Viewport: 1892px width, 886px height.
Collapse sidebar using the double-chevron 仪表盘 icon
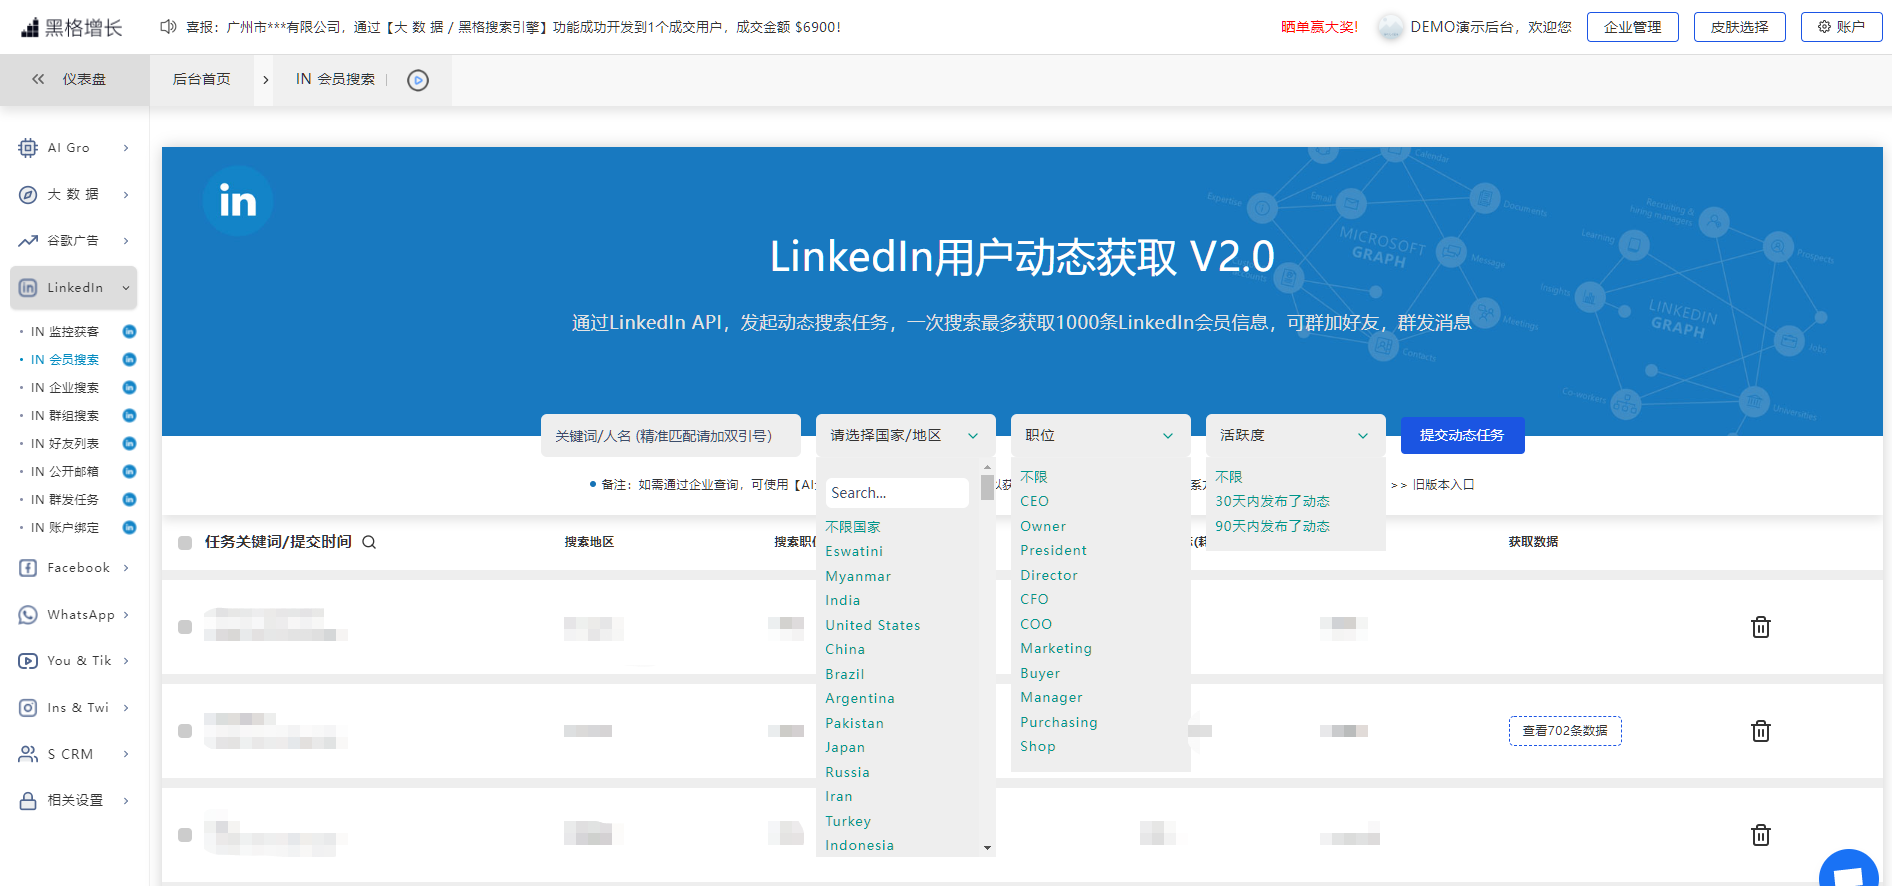coord(38,79)
